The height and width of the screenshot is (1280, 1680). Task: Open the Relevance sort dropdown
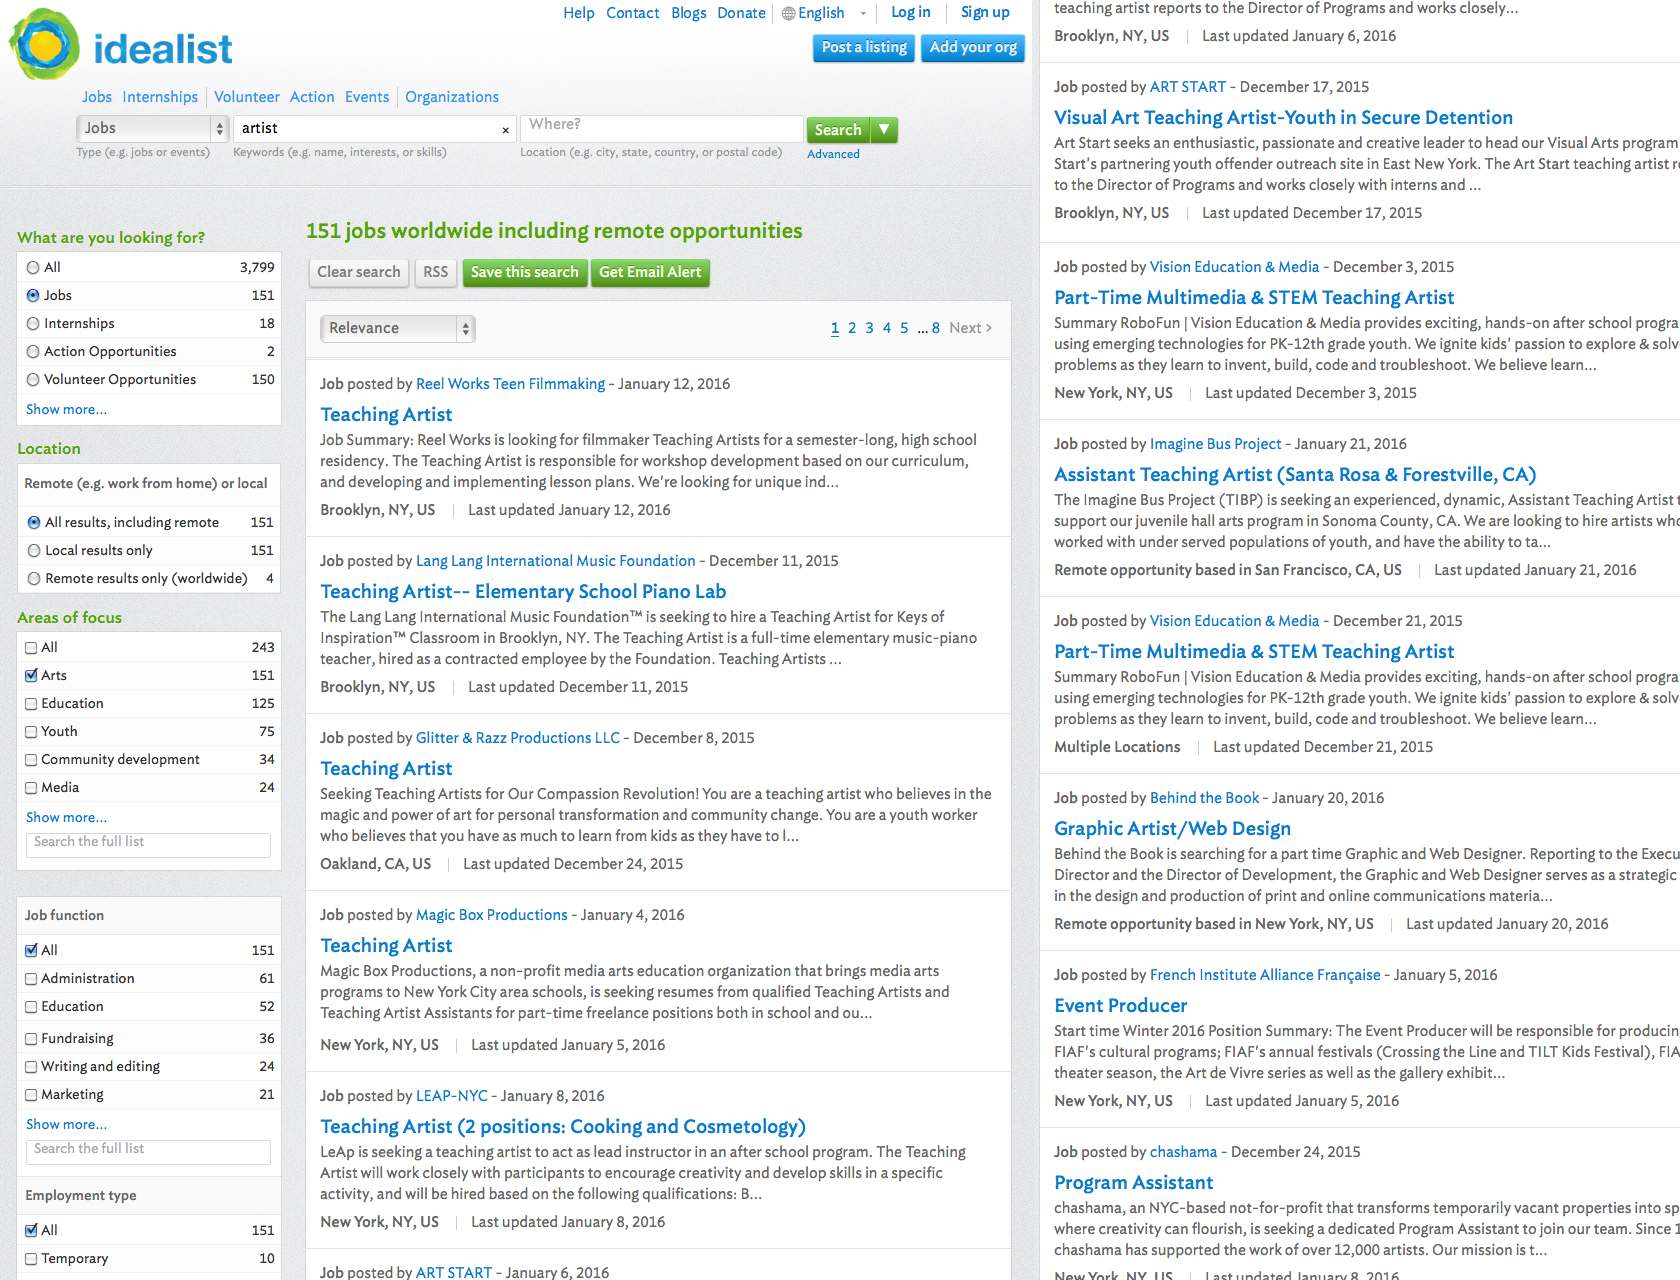click(x=398, y=328)
